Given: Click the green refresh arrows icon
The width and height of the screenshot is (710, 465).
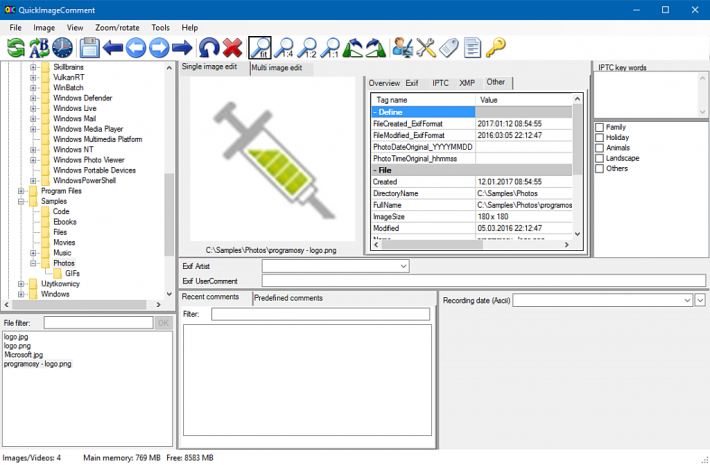Looking at the screenshot, I should [16, 48].
